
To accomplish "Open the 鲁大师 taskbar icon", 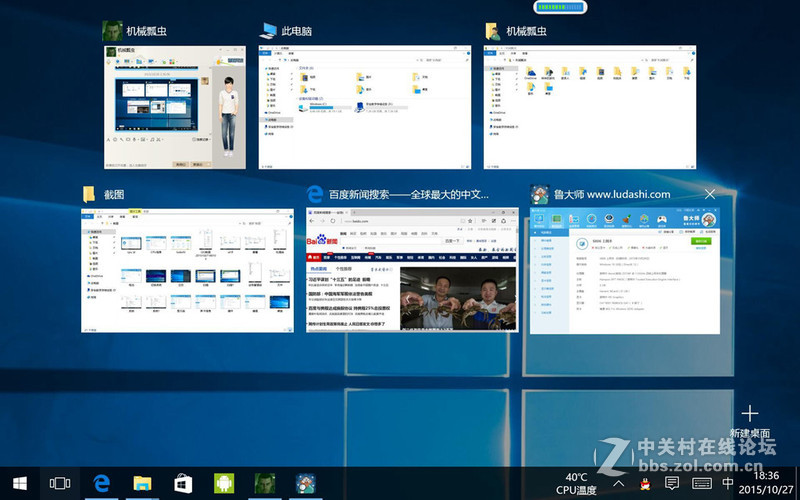I will tap(306, 483).
